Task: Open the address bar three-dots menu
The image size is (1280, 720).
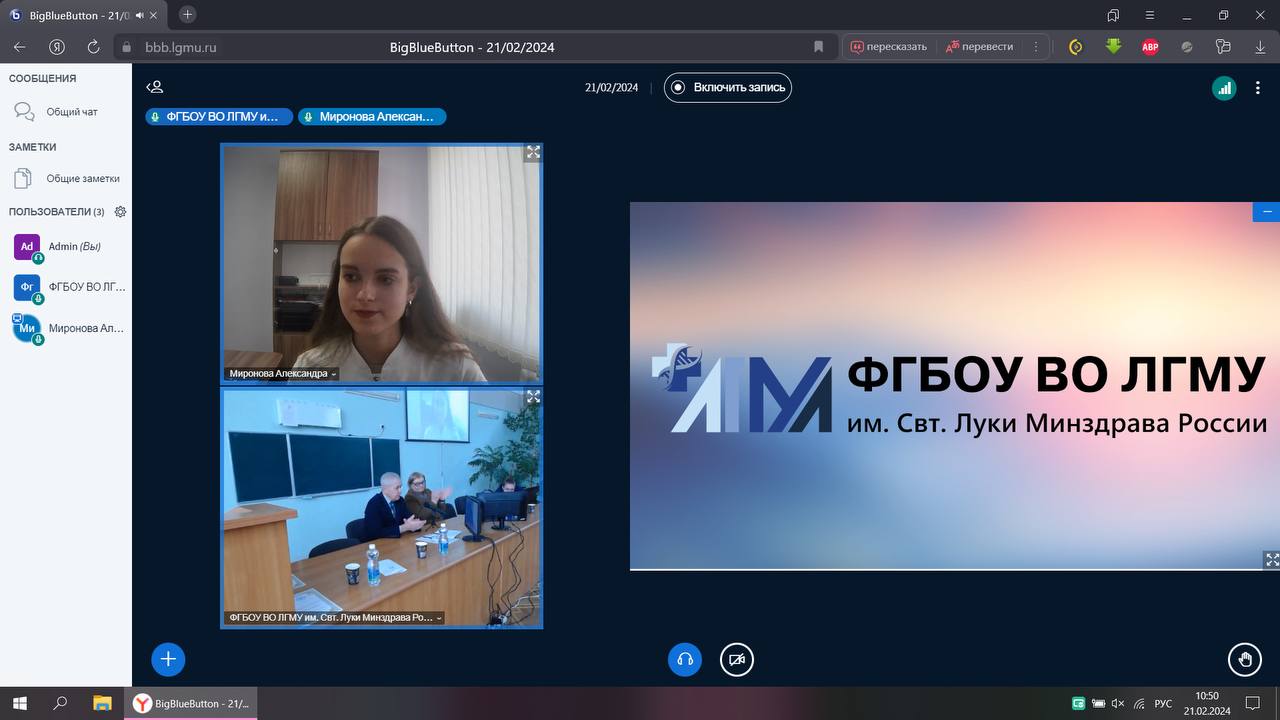Action: pos(1036,47)
